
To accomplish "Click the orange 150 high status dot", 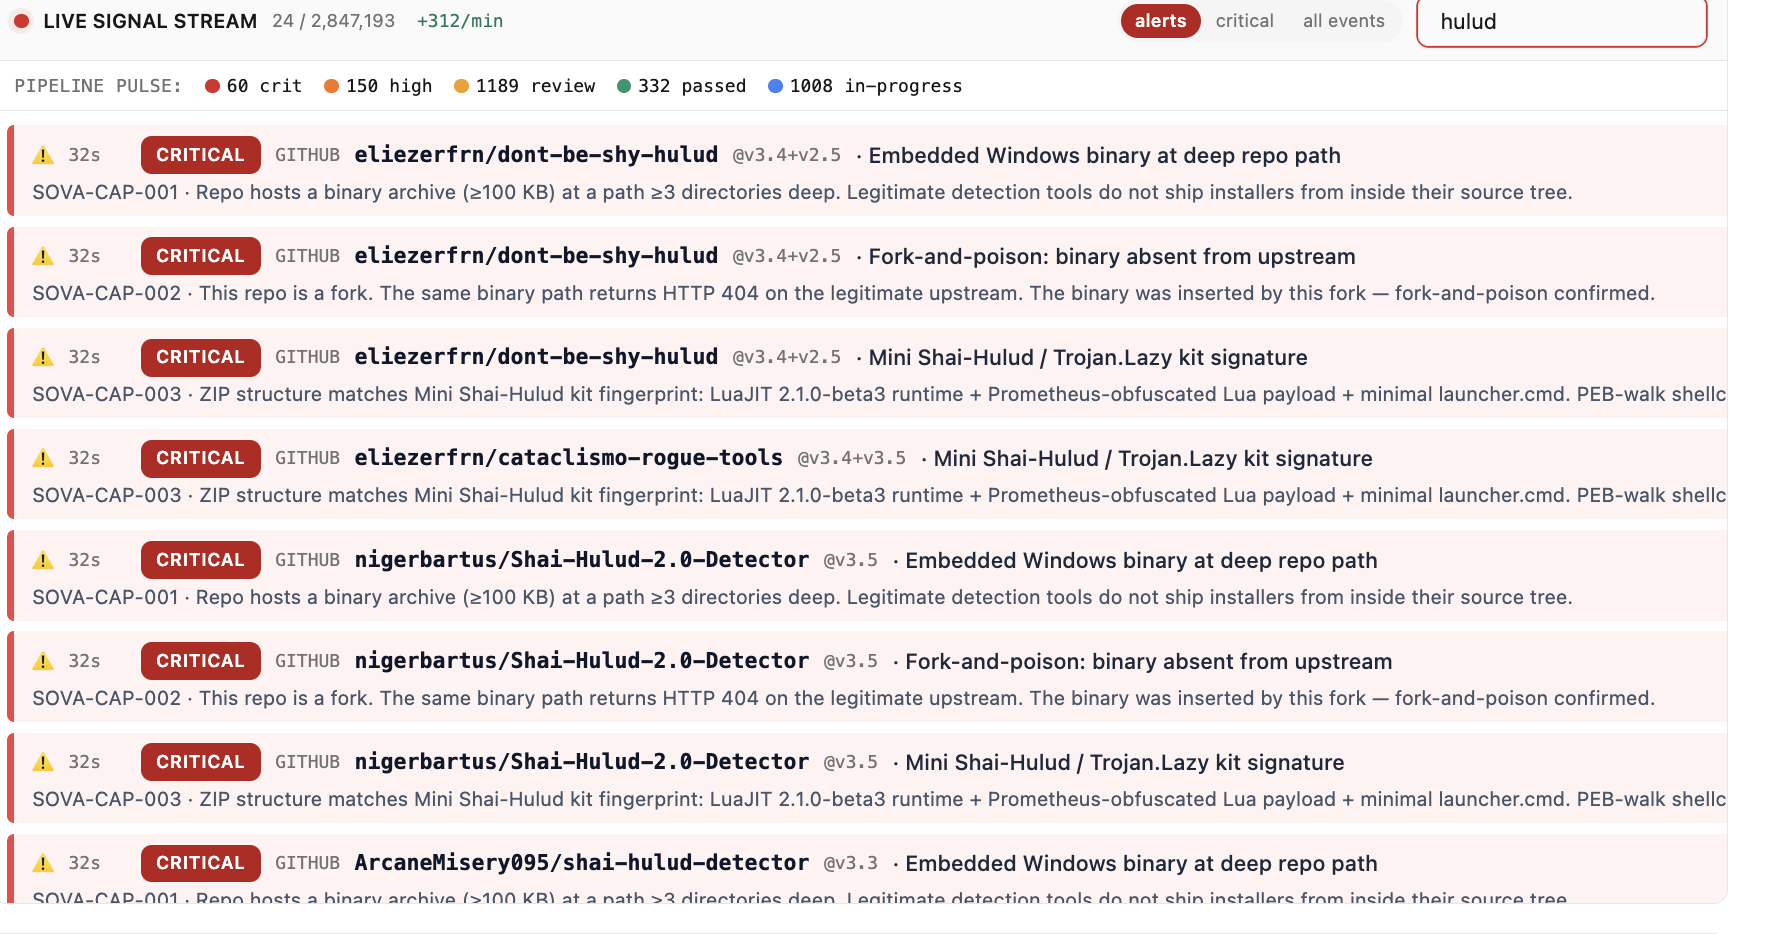I will click(x=331, y=86).
